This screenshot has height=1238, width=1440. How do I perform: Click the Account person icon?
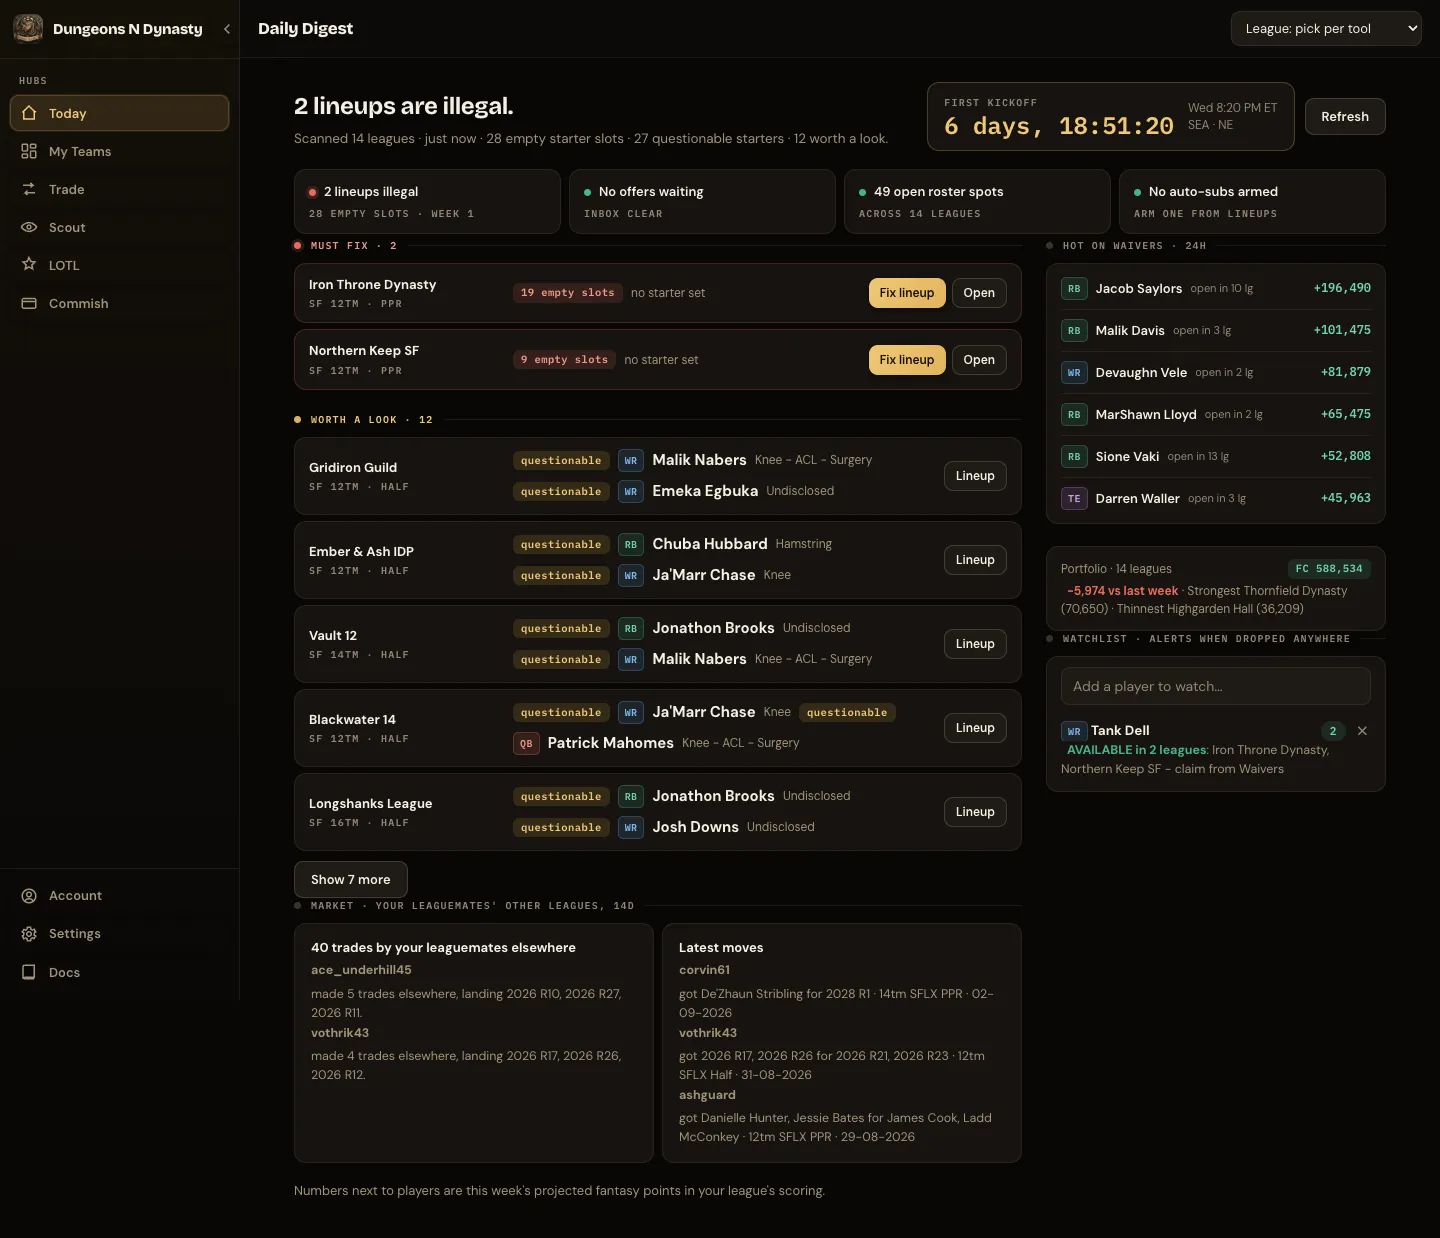click(29, 896)
